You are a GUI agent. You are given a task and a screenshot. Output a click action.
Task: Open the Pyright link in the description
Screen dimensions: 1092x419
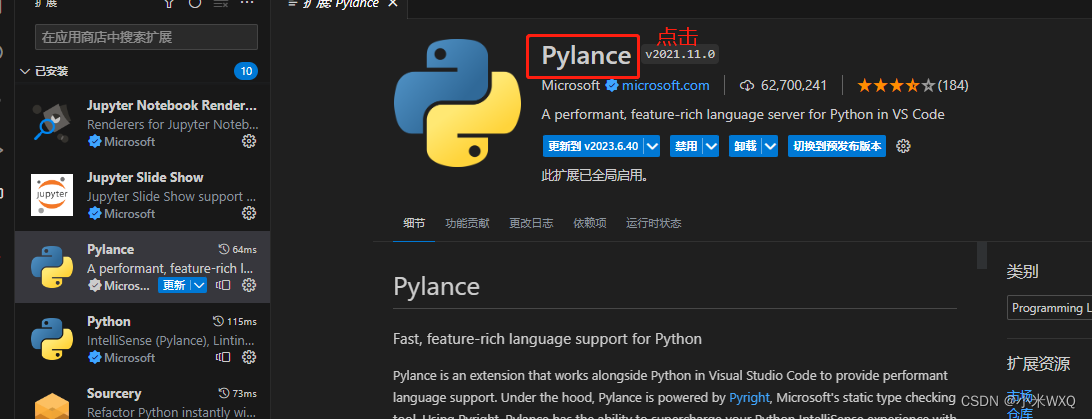click(749, 397)
